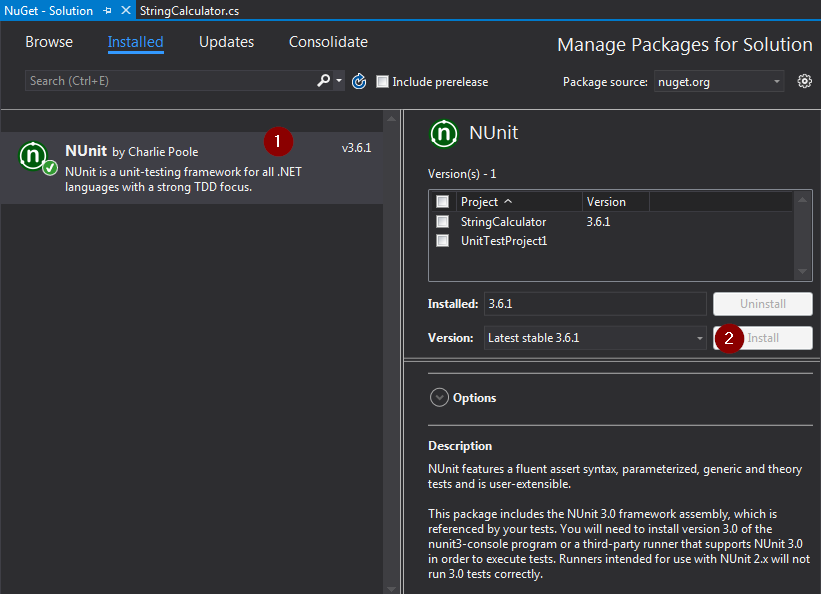Check the UnitTestProject1 project checkbox
The height and width of the screenshot is (594, 821).
click(442, 240)
